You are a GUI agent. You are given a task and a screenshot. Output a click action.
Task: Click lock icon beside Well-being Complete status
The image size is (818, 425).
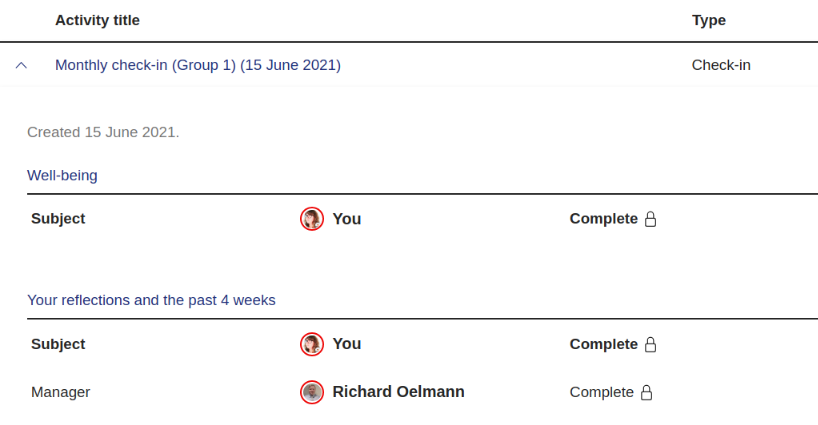pos(650,219)
